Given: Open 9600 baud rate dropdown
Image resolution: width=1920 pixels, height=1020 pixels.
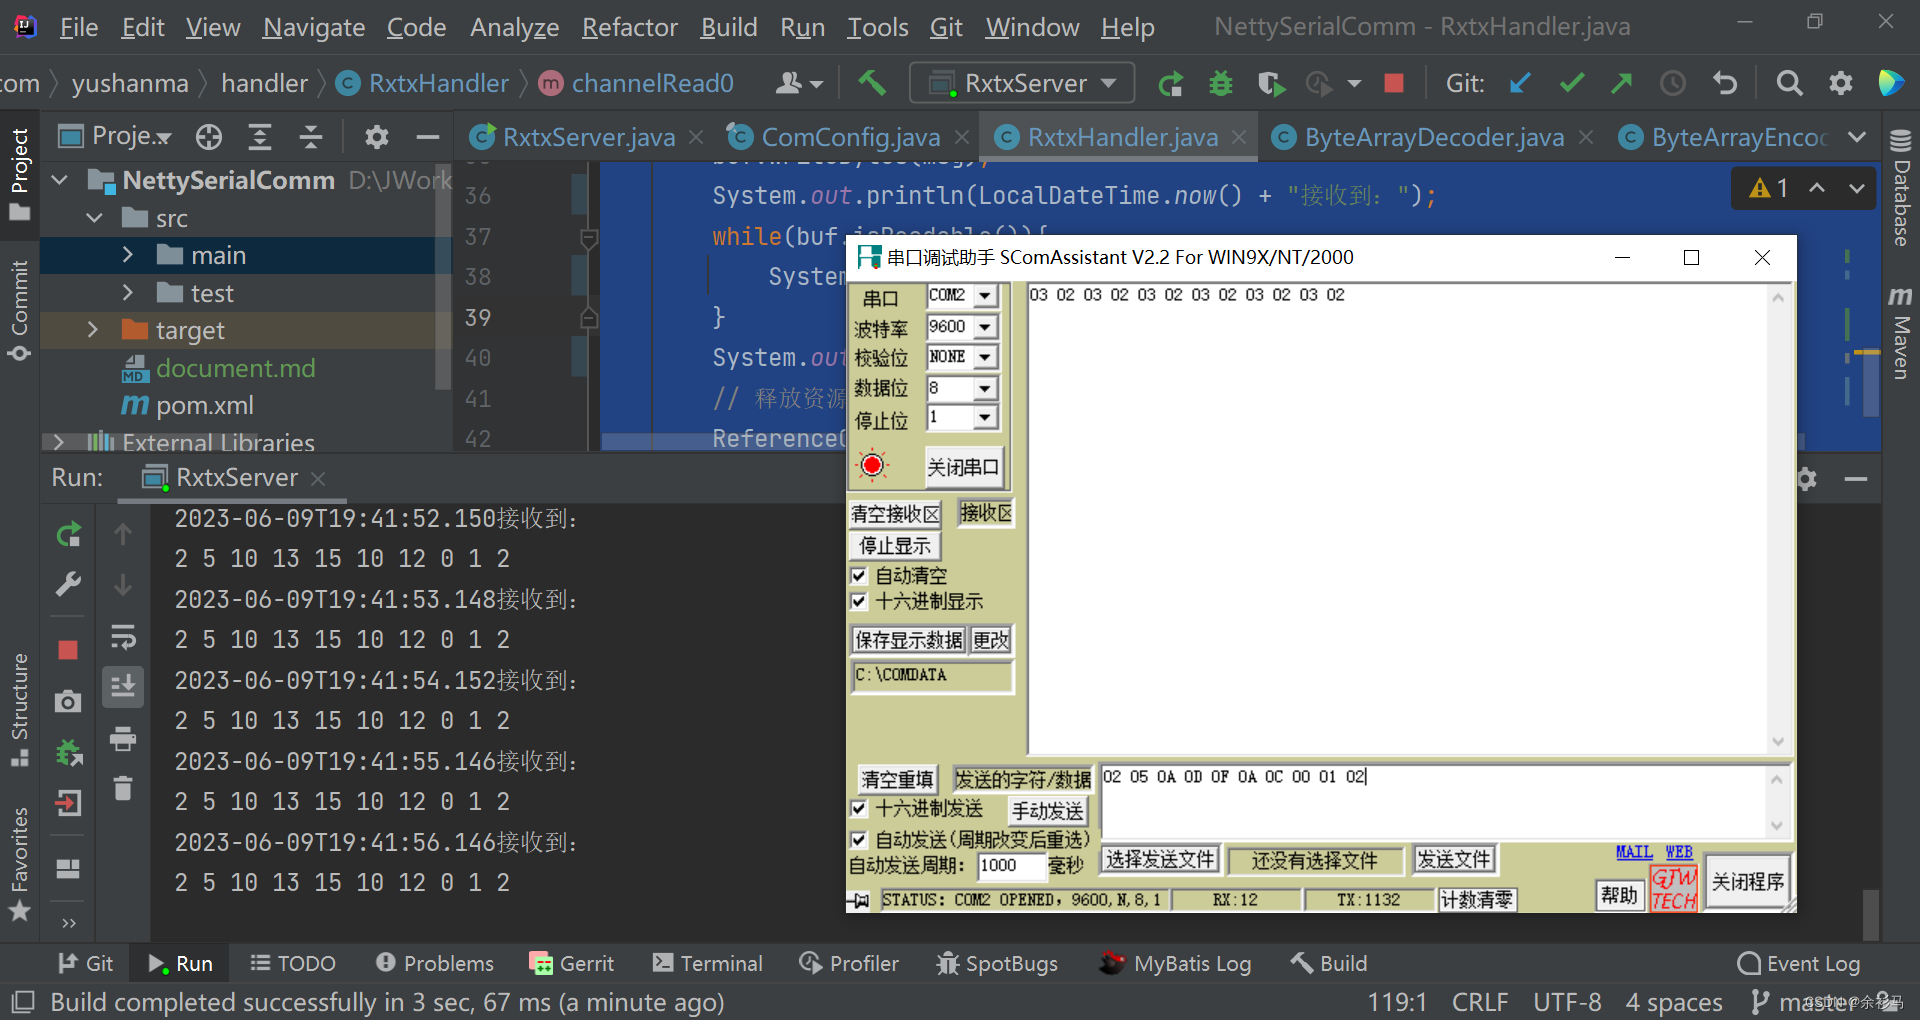Looking at the screenshot, I should pos(986,327).
